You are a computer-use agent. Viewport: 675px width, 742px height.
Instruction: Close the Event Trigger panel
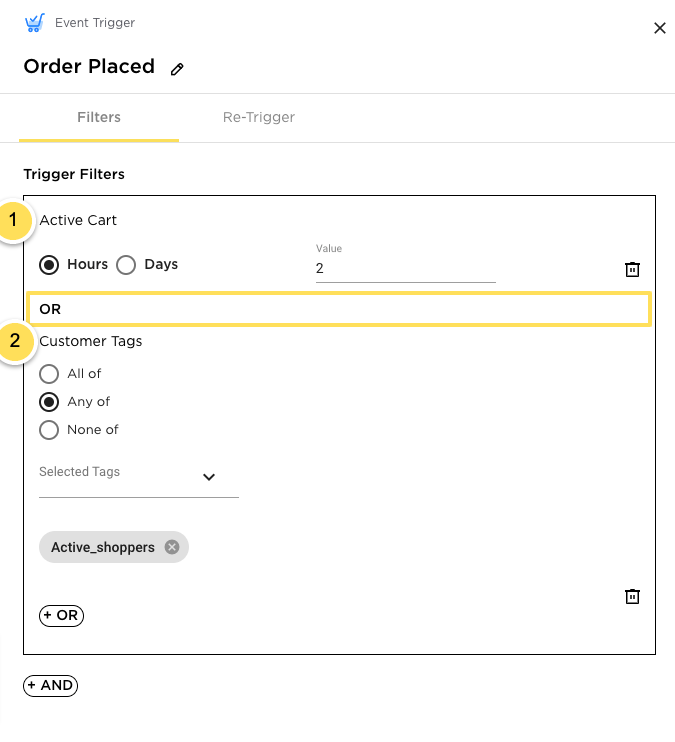[x=660, y=28]
